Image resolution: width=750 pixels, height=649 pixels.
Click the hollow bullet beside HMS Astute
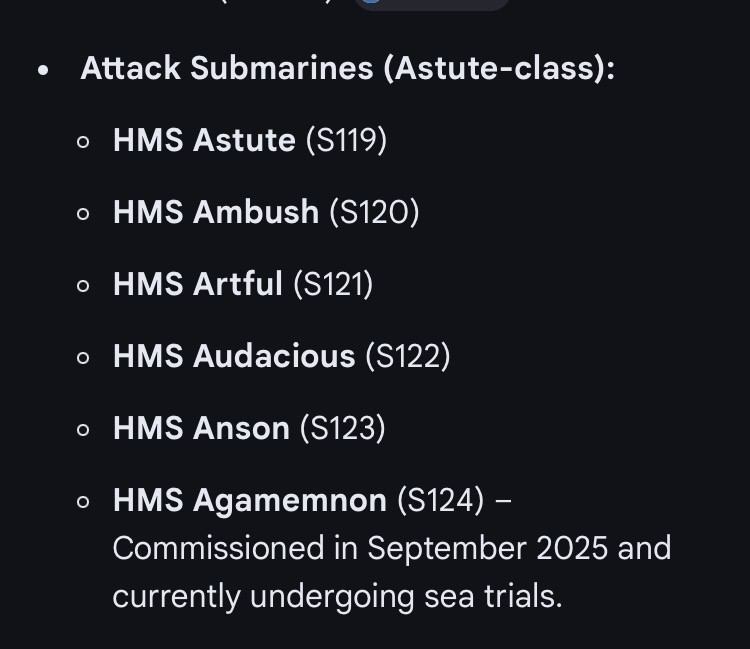[84, 141]
